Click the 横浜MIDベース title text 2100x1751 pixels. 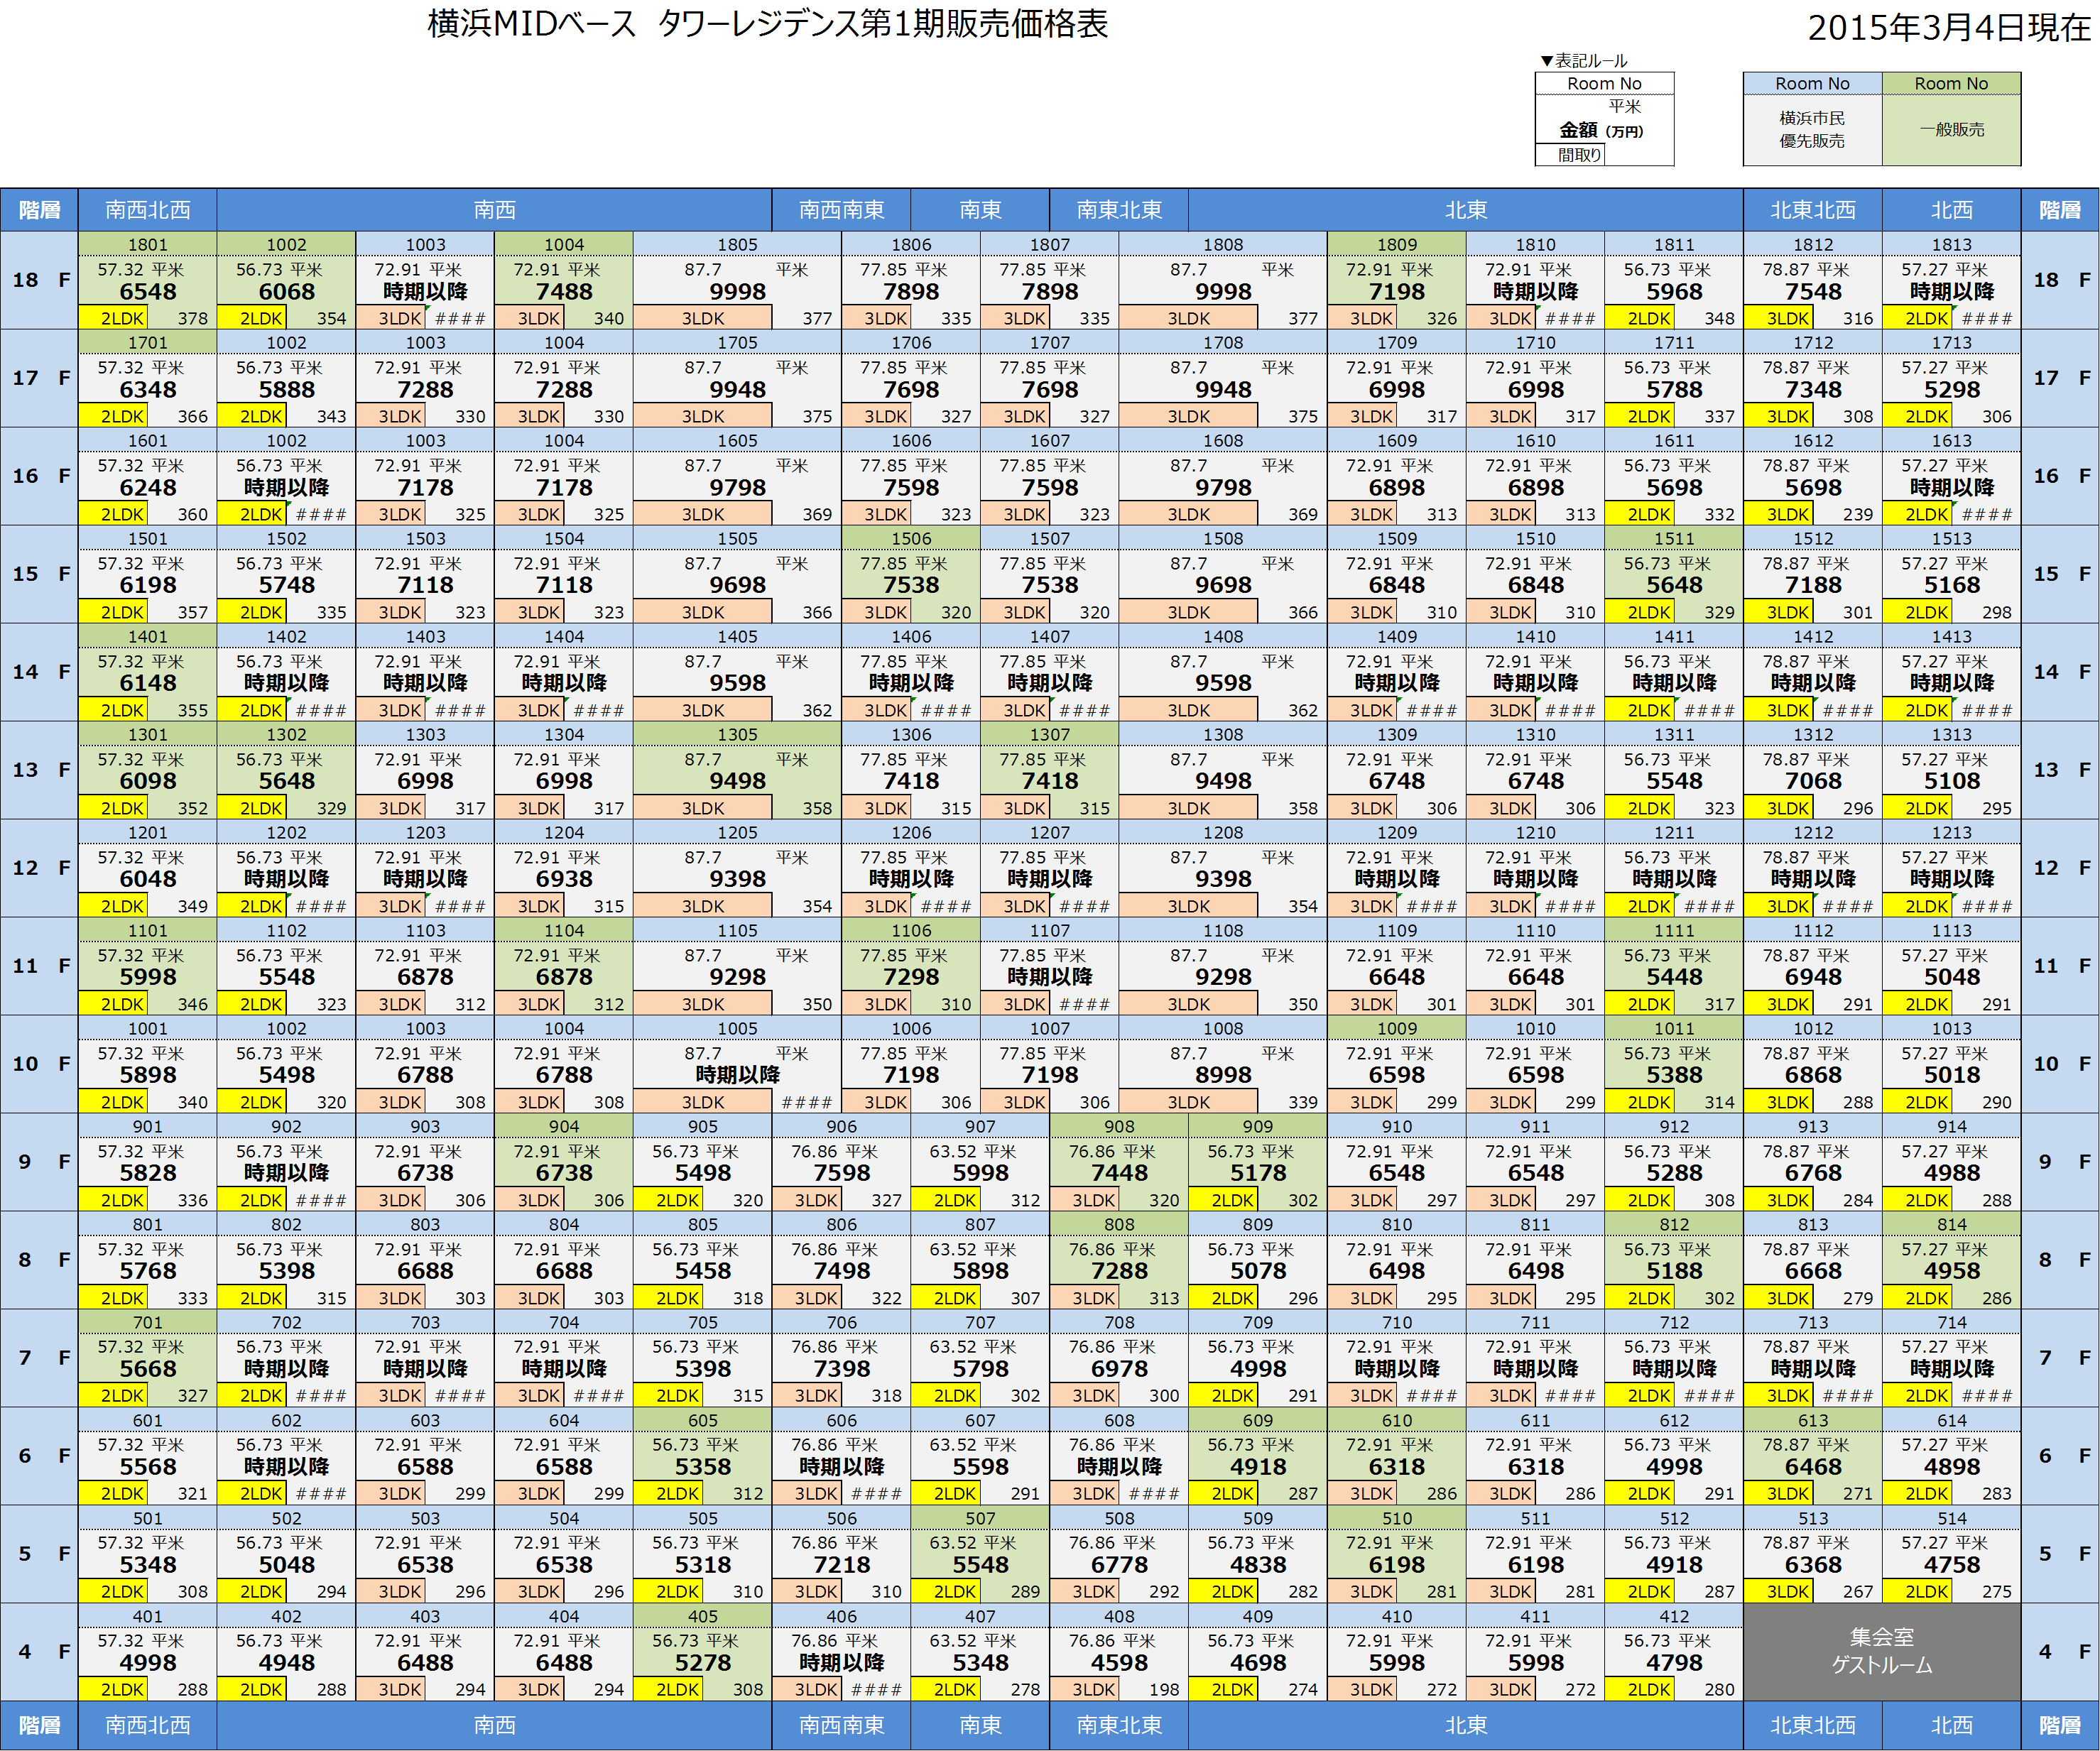coord(532,24)
